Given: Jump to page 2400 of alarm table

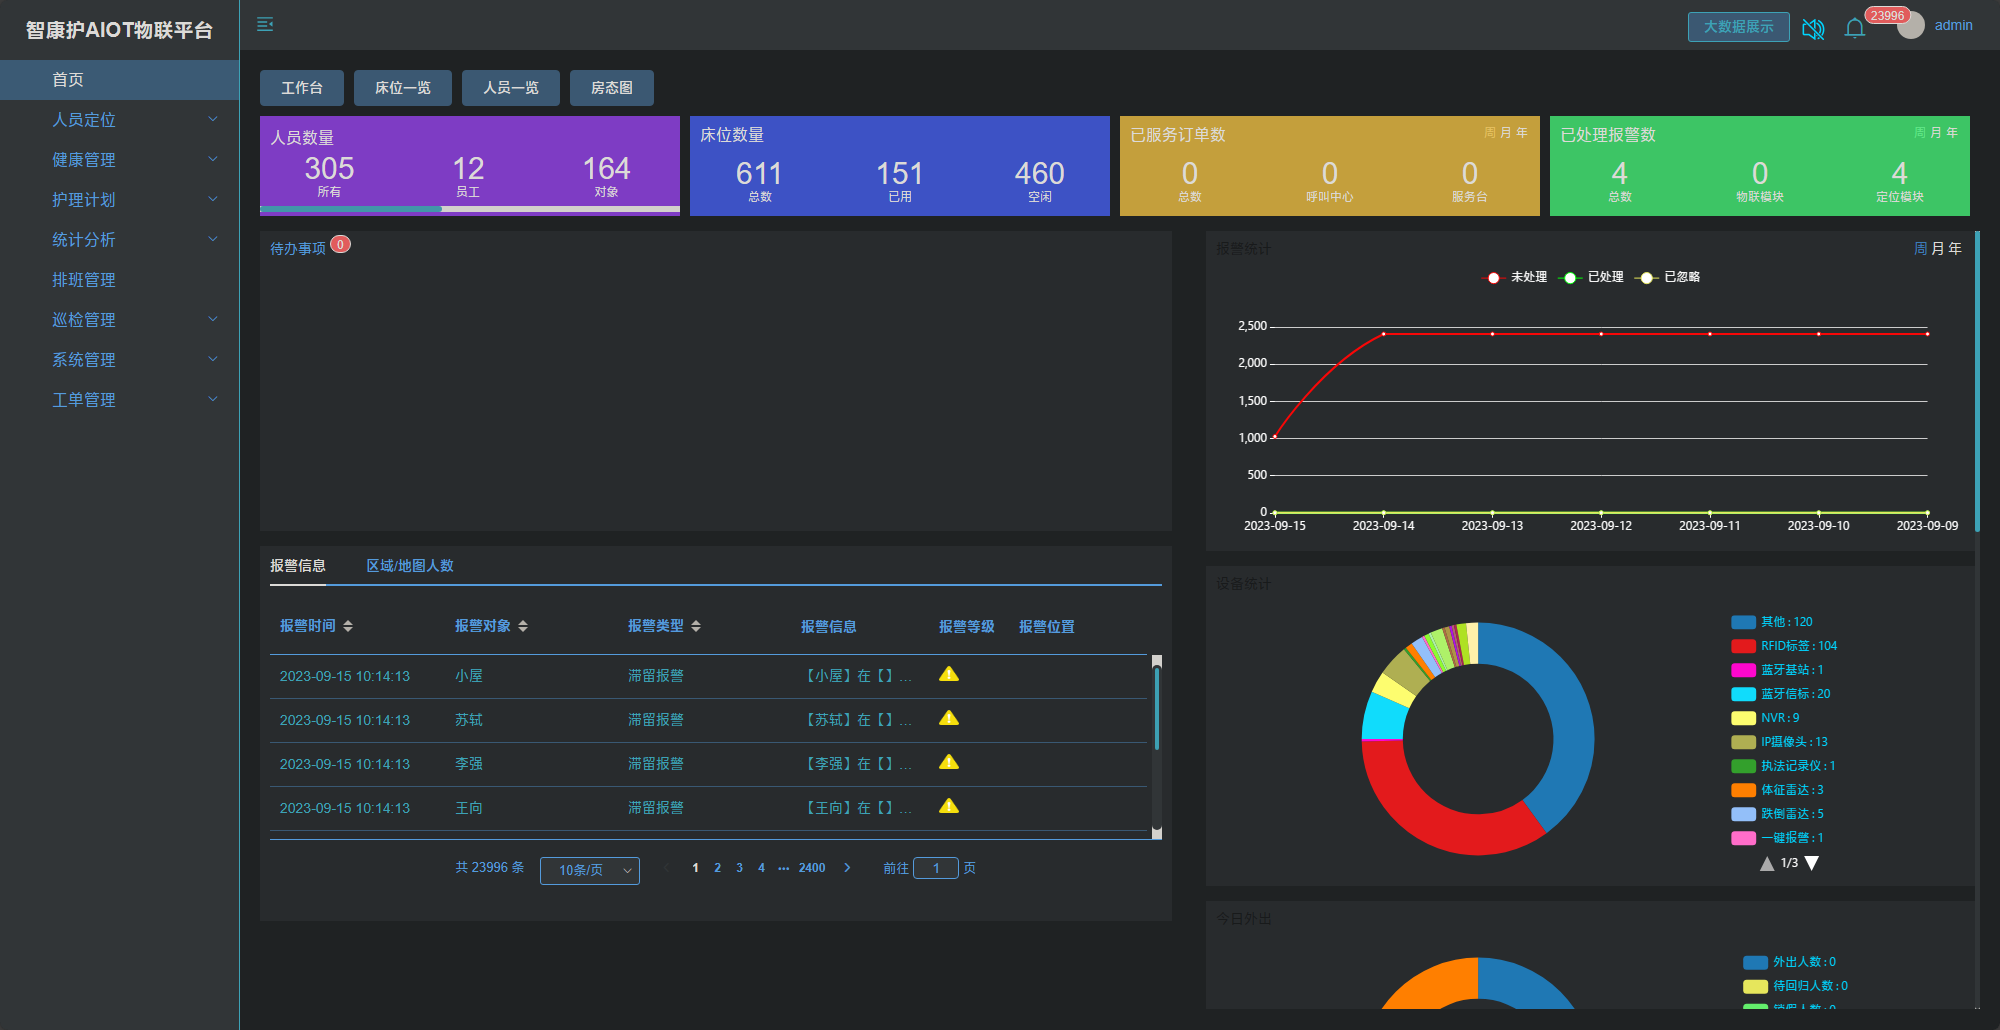Looking at the screenshot, I should [x=812, y=868].
